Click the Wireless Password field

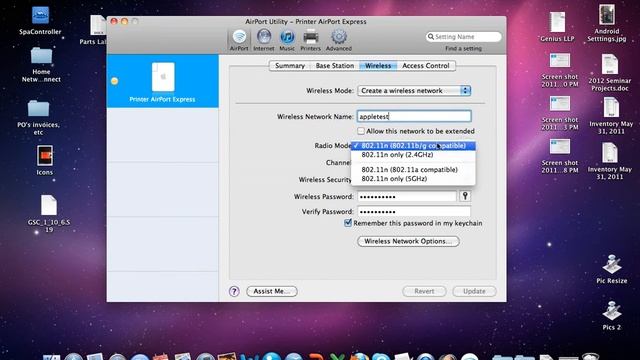[407, 196]
